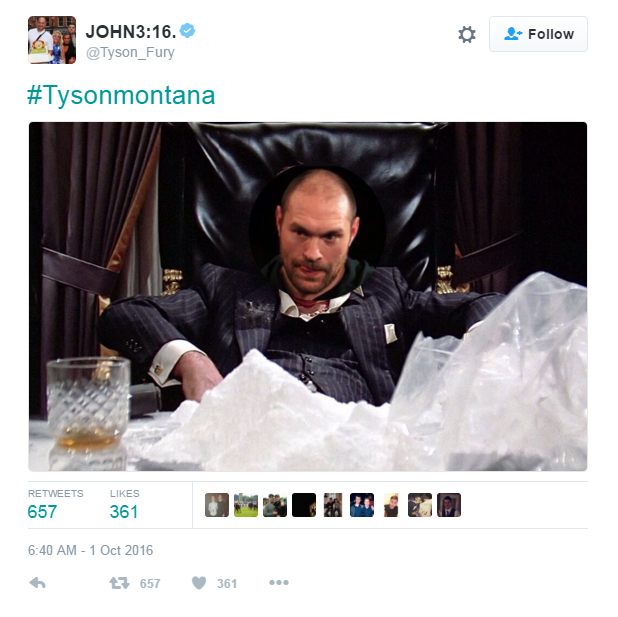
Task: Click the last liker avatar in row
Action: 449,505
